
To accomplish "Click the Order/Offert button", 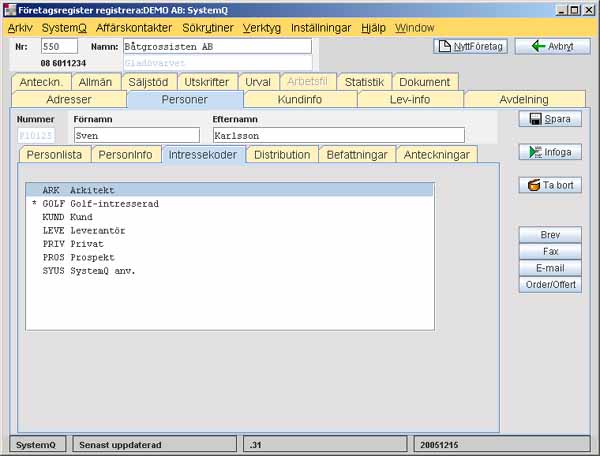I will [x=550, y=284].
